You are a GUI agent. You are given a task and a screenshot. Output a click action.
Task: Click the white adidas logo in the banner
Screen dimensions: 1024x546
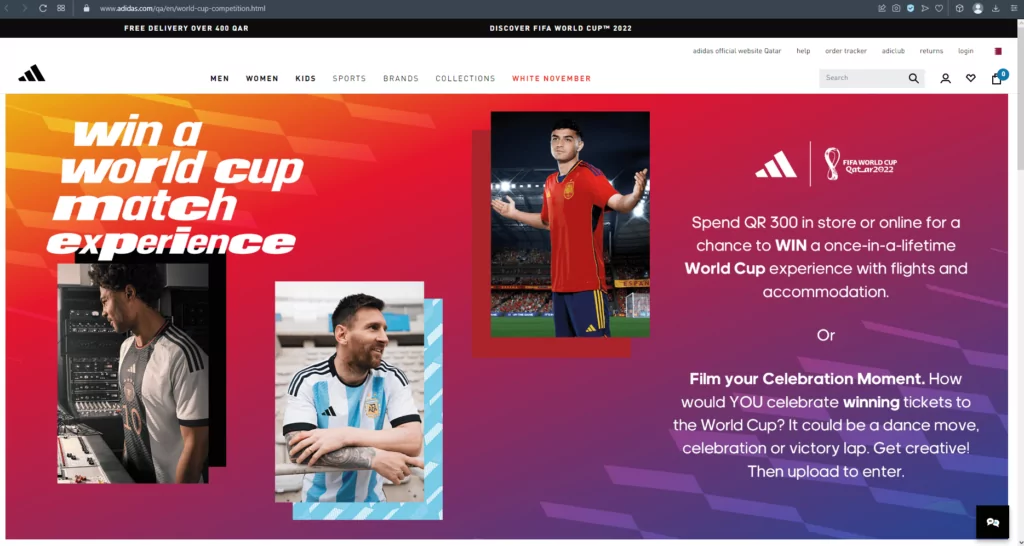(776, 164)
